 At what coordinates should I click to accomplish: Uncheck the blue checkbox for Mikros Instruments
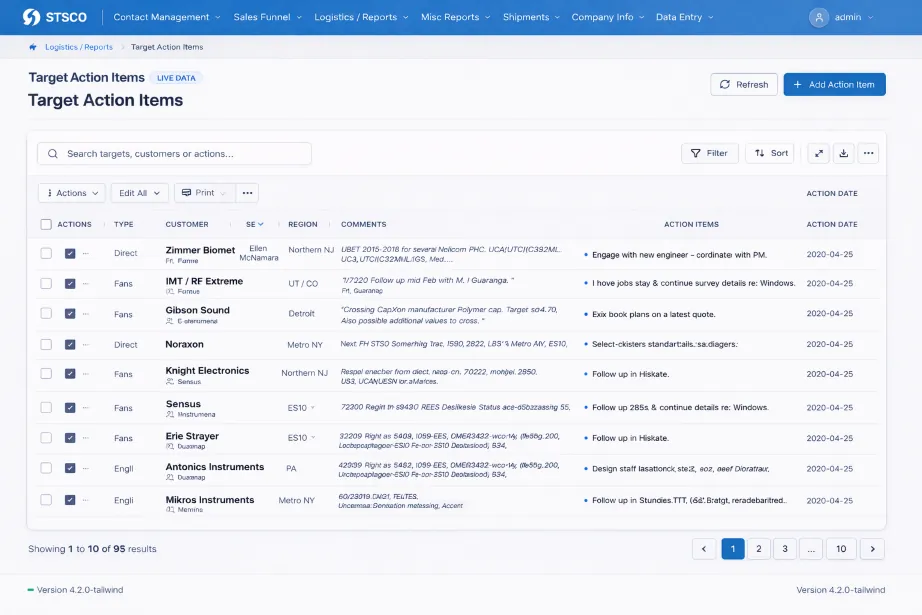[x=70, y=500]
